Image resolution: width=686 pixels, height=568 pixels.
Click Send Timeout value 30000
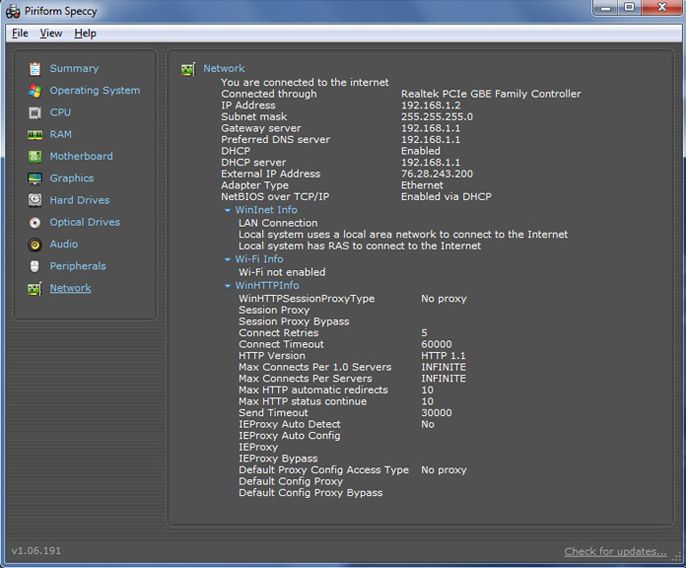click(436, 412)
